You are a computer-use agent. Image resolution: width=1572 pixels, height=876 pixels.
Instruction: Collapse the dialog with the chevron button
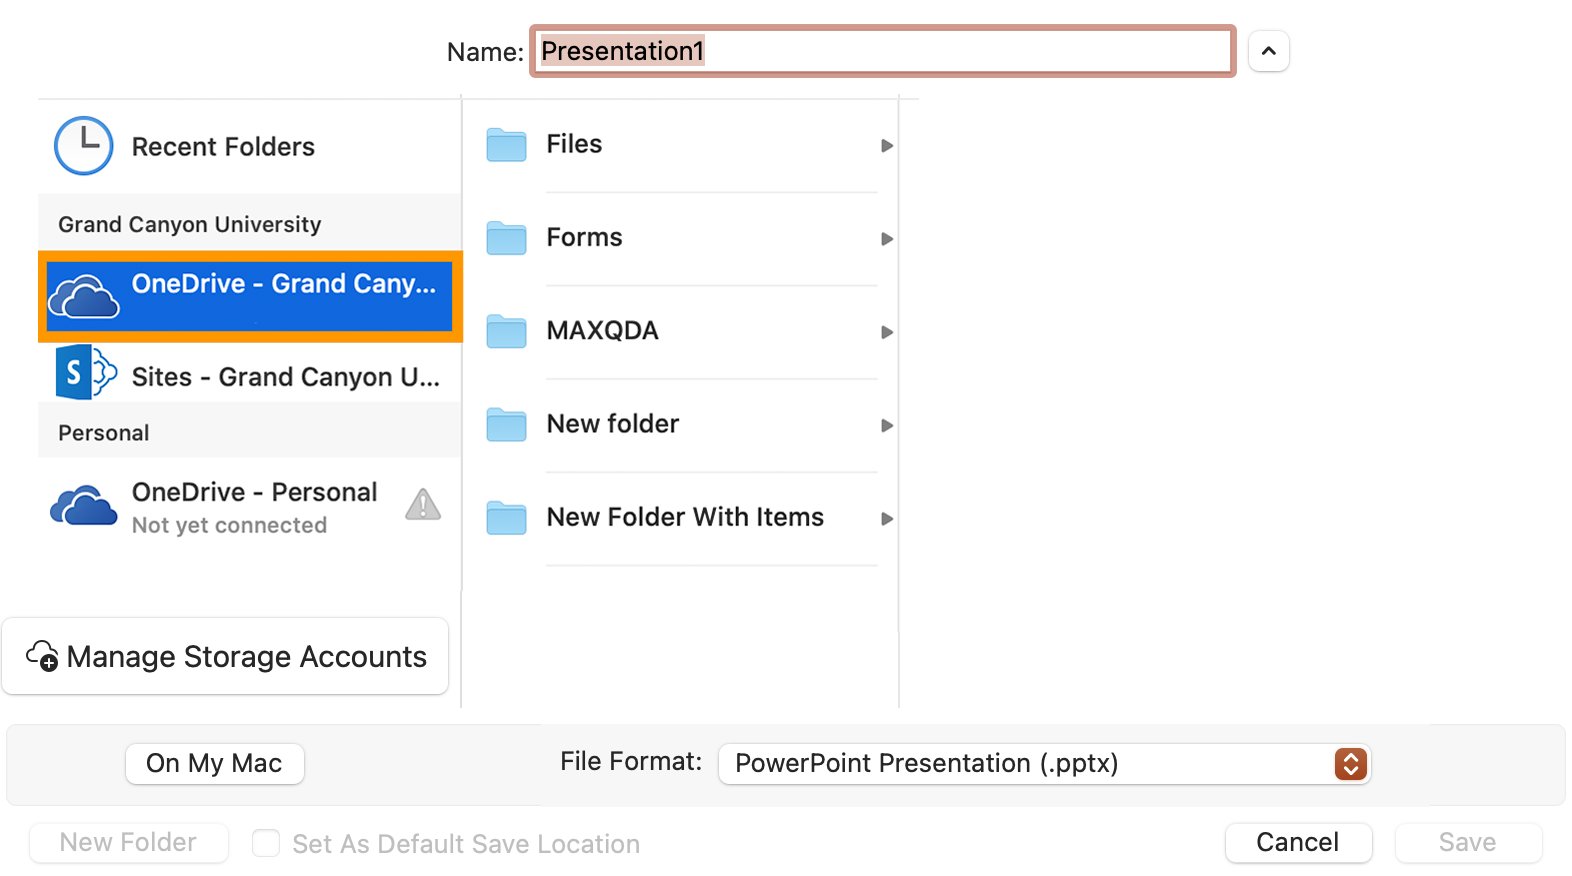coord(1268,51)
